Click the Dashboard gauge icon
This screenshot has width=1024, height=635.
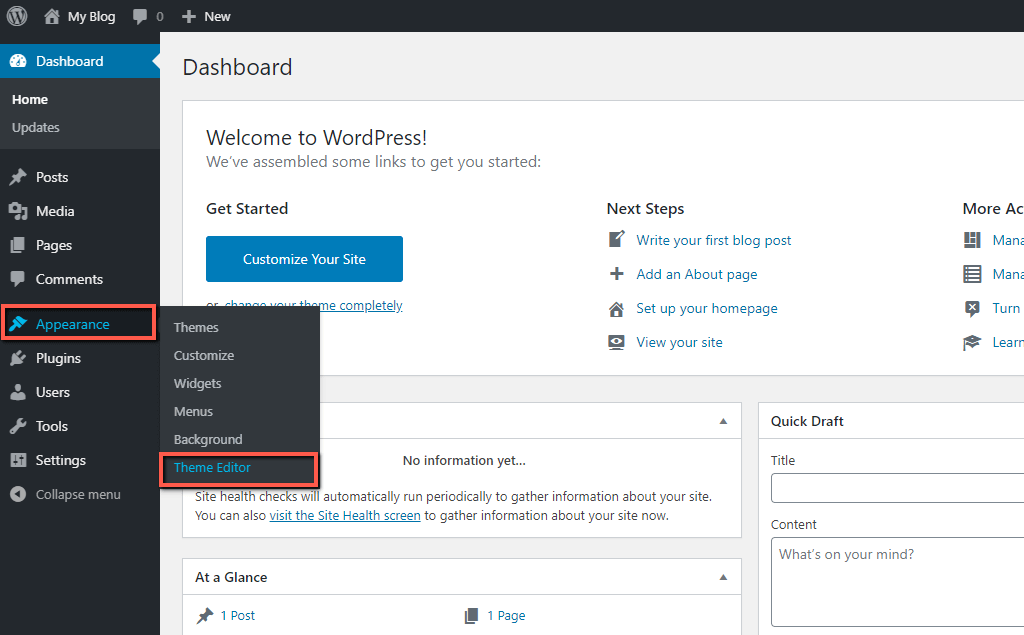pyautogui.click(x=18, y=61)
